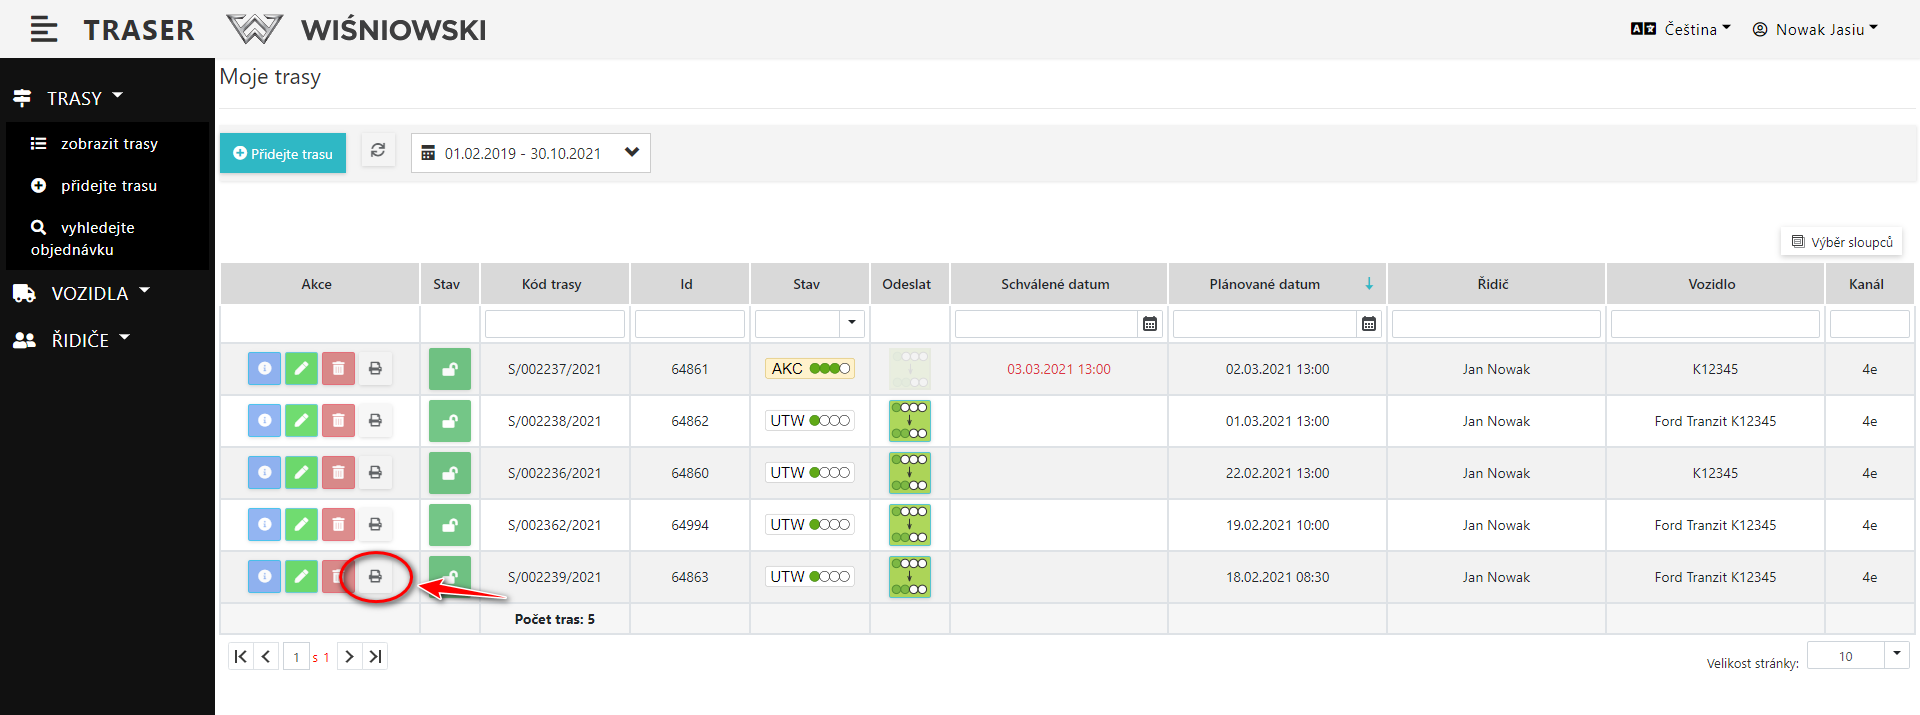Screen dimensions: 1920x715
Task: Open the Stav filter dropdown
Action: point(851,323)
